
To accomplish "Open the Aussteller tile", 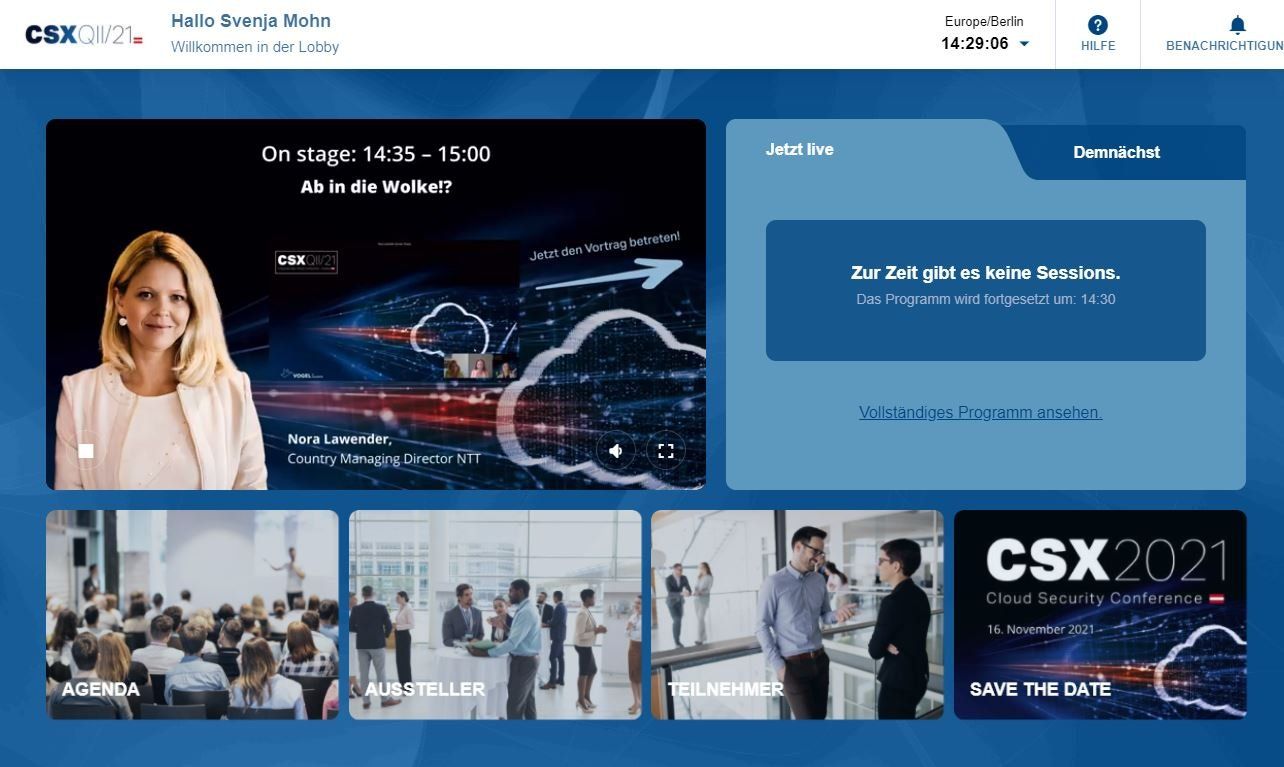I will (x=495, y=615).
